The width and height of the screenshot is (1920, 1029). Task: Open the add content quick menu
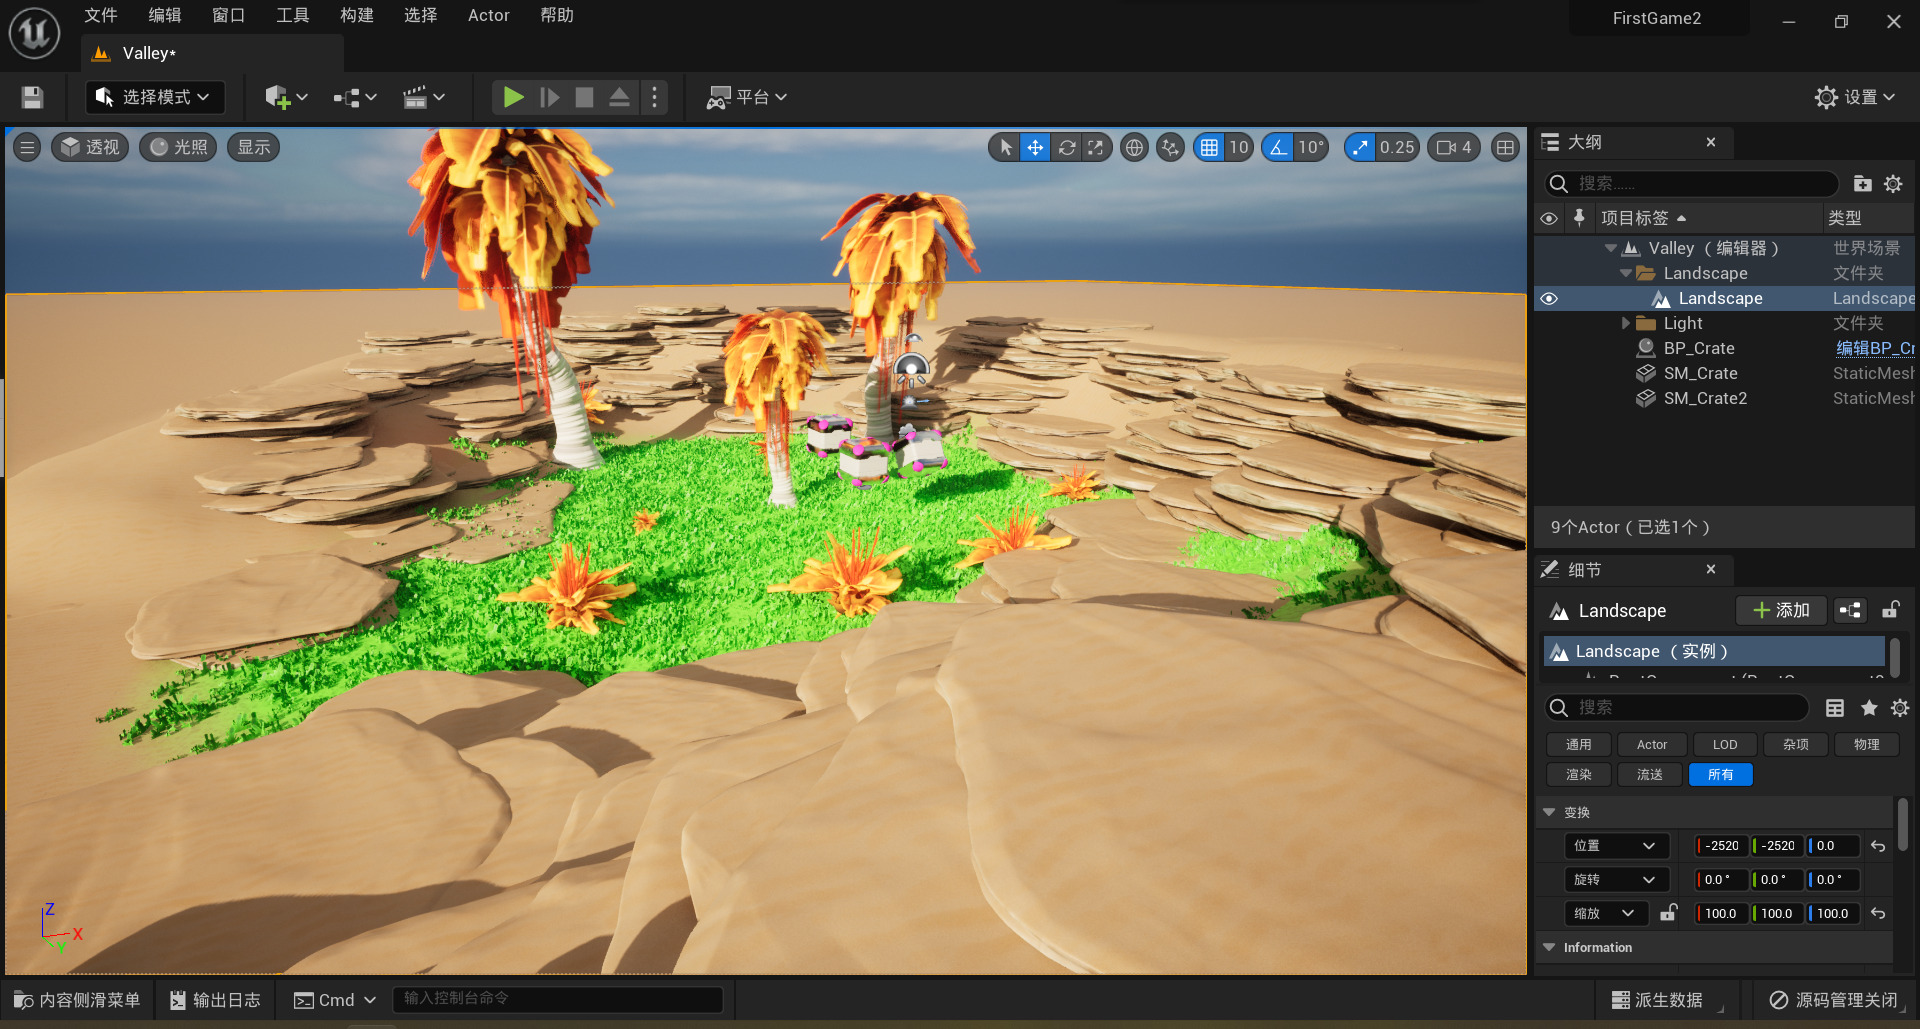286,97
